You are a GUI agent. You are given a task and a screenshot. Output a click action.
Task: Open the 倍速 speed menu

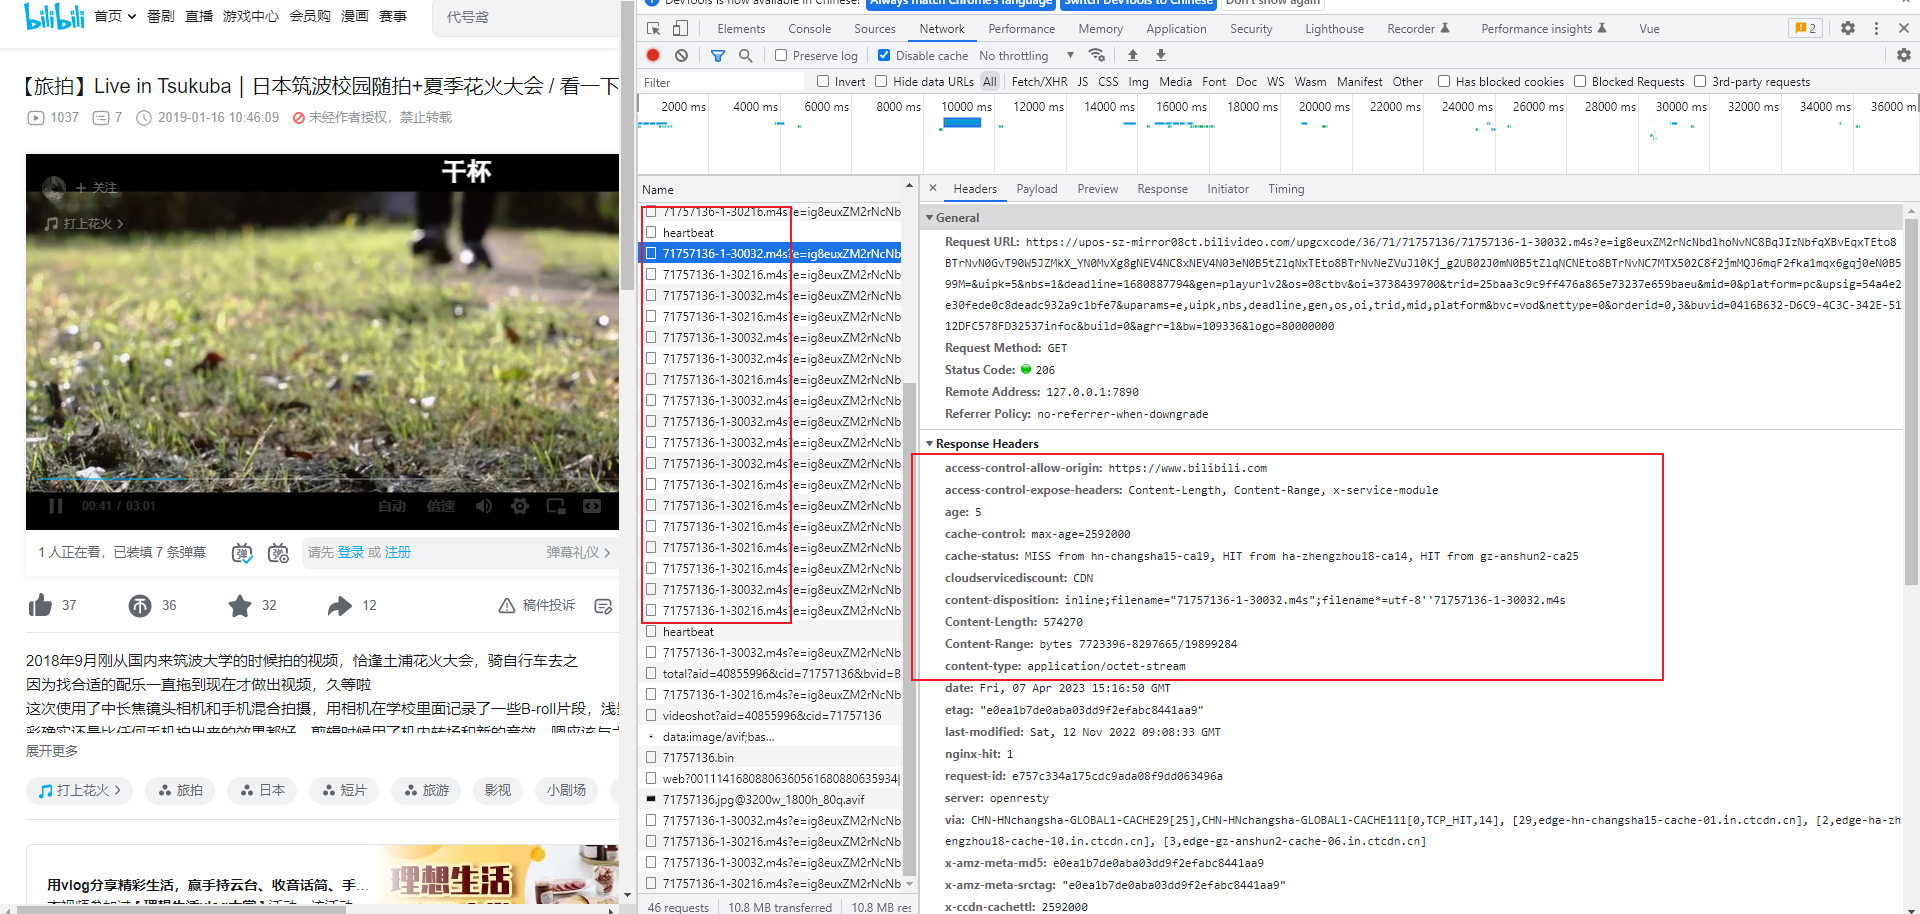(441, 506)
